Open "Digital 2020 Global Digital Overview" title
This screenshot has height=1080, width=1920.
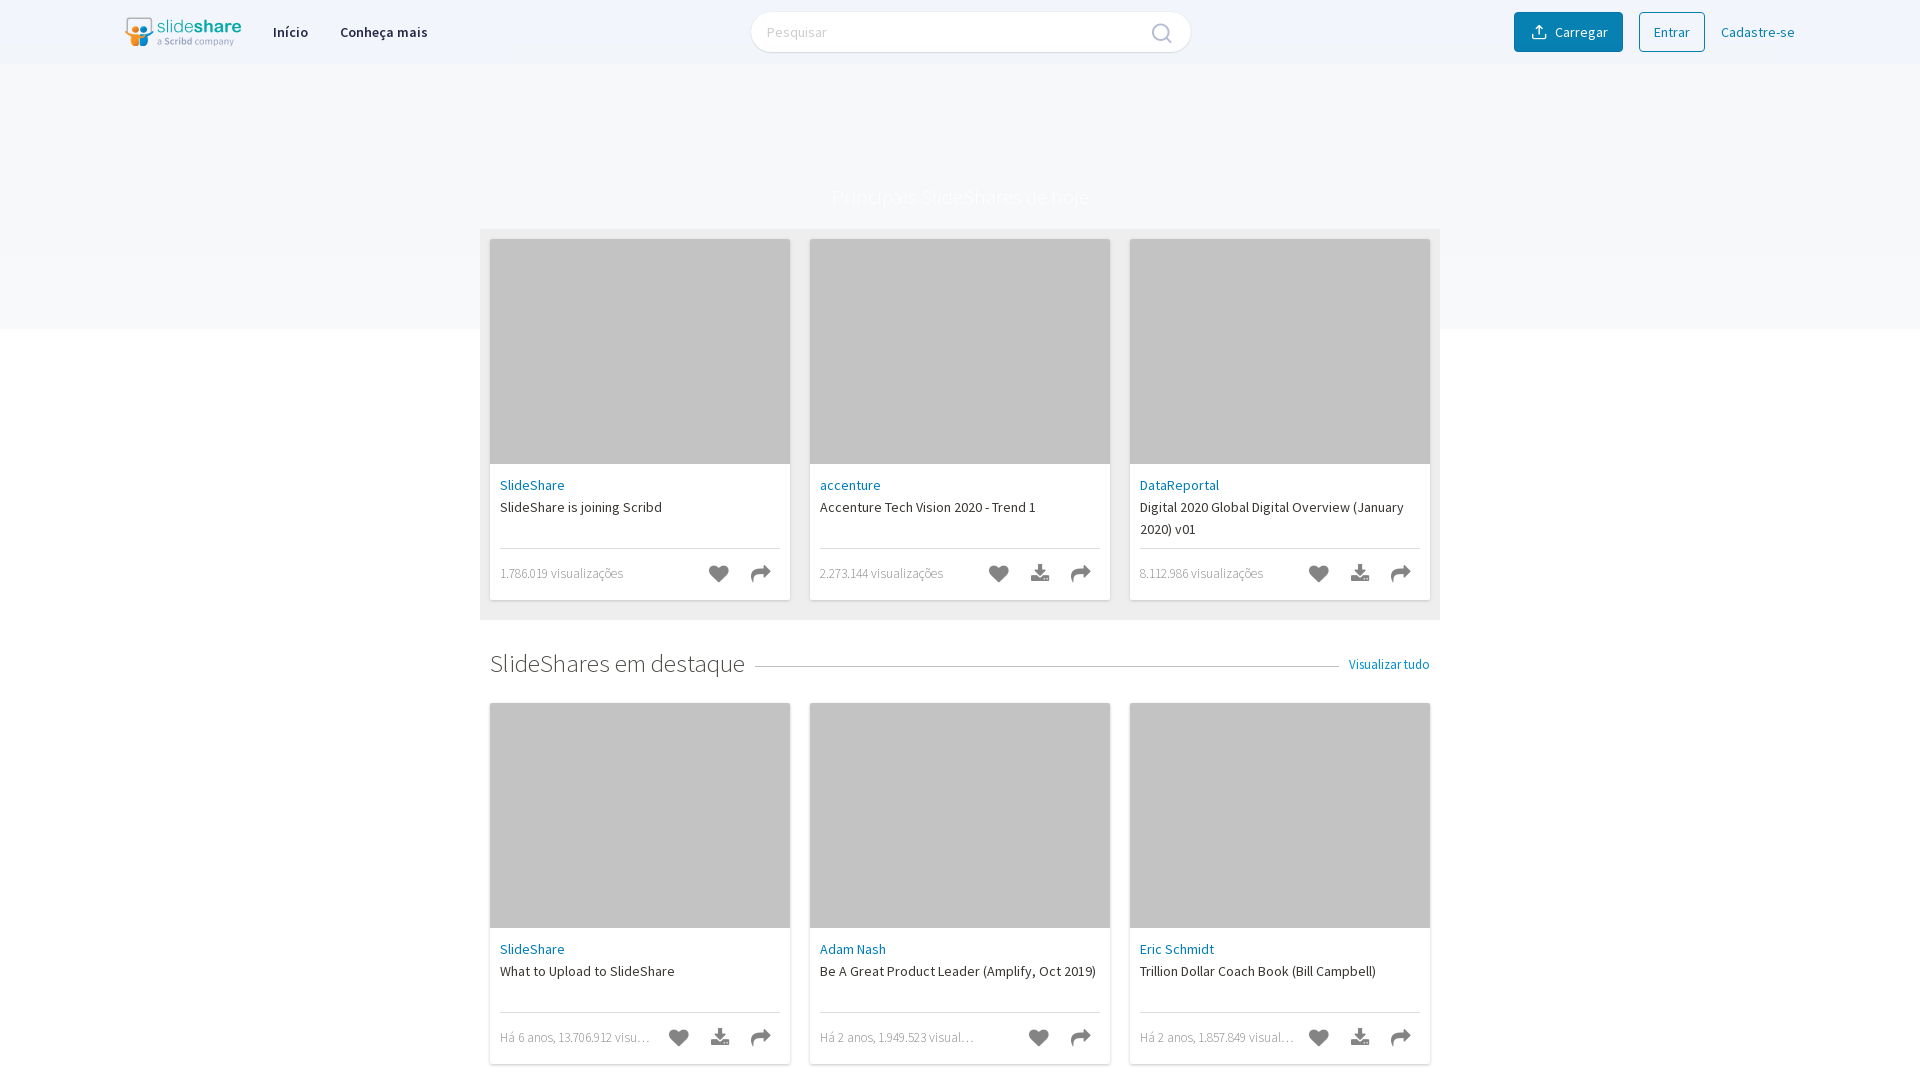pyautogui.click(x=1272, y=518)
